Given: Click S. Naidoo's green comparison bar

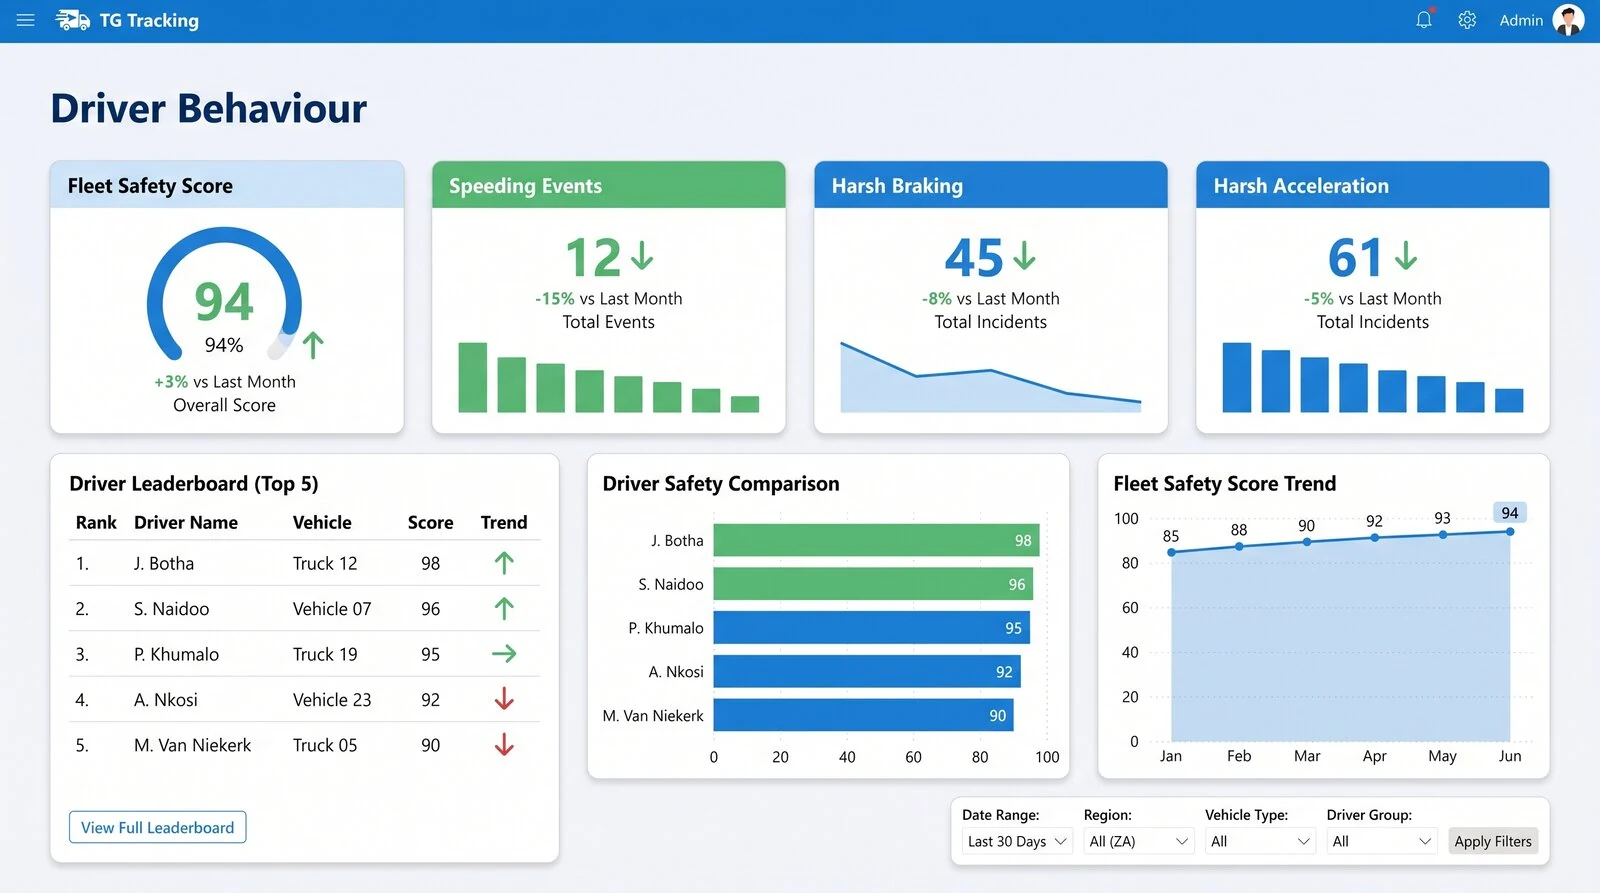Looking at the screenshot, I should point(873,584).
